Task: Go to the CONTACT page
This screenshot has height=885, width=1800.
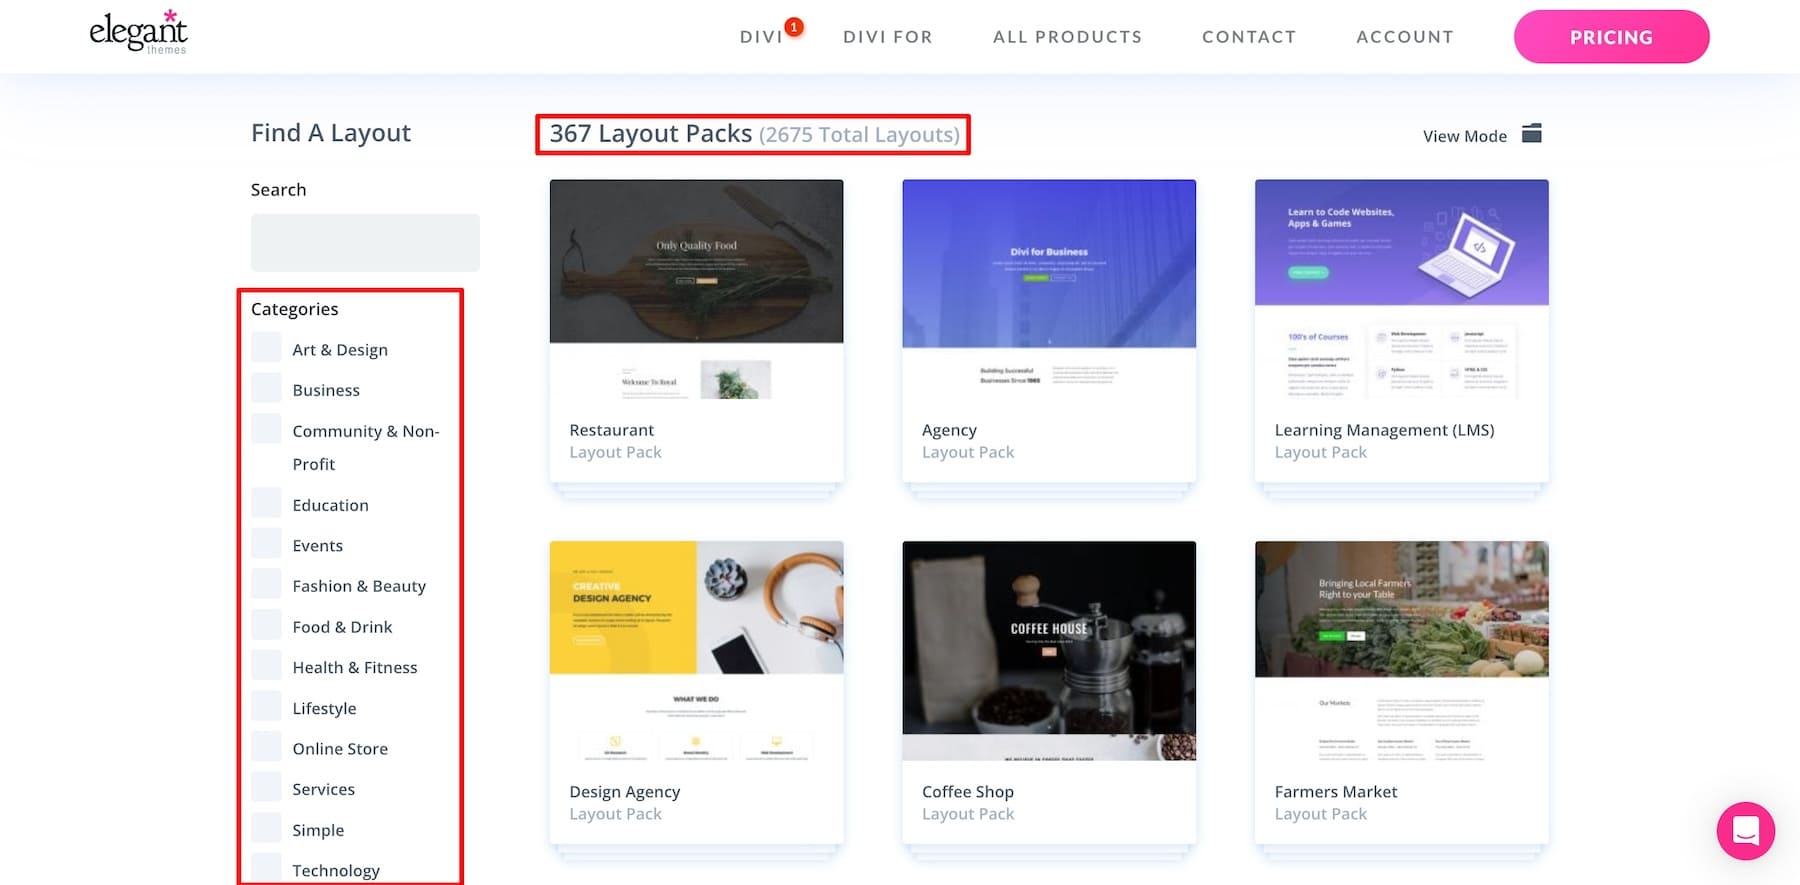Action: tap(1249, 37)
